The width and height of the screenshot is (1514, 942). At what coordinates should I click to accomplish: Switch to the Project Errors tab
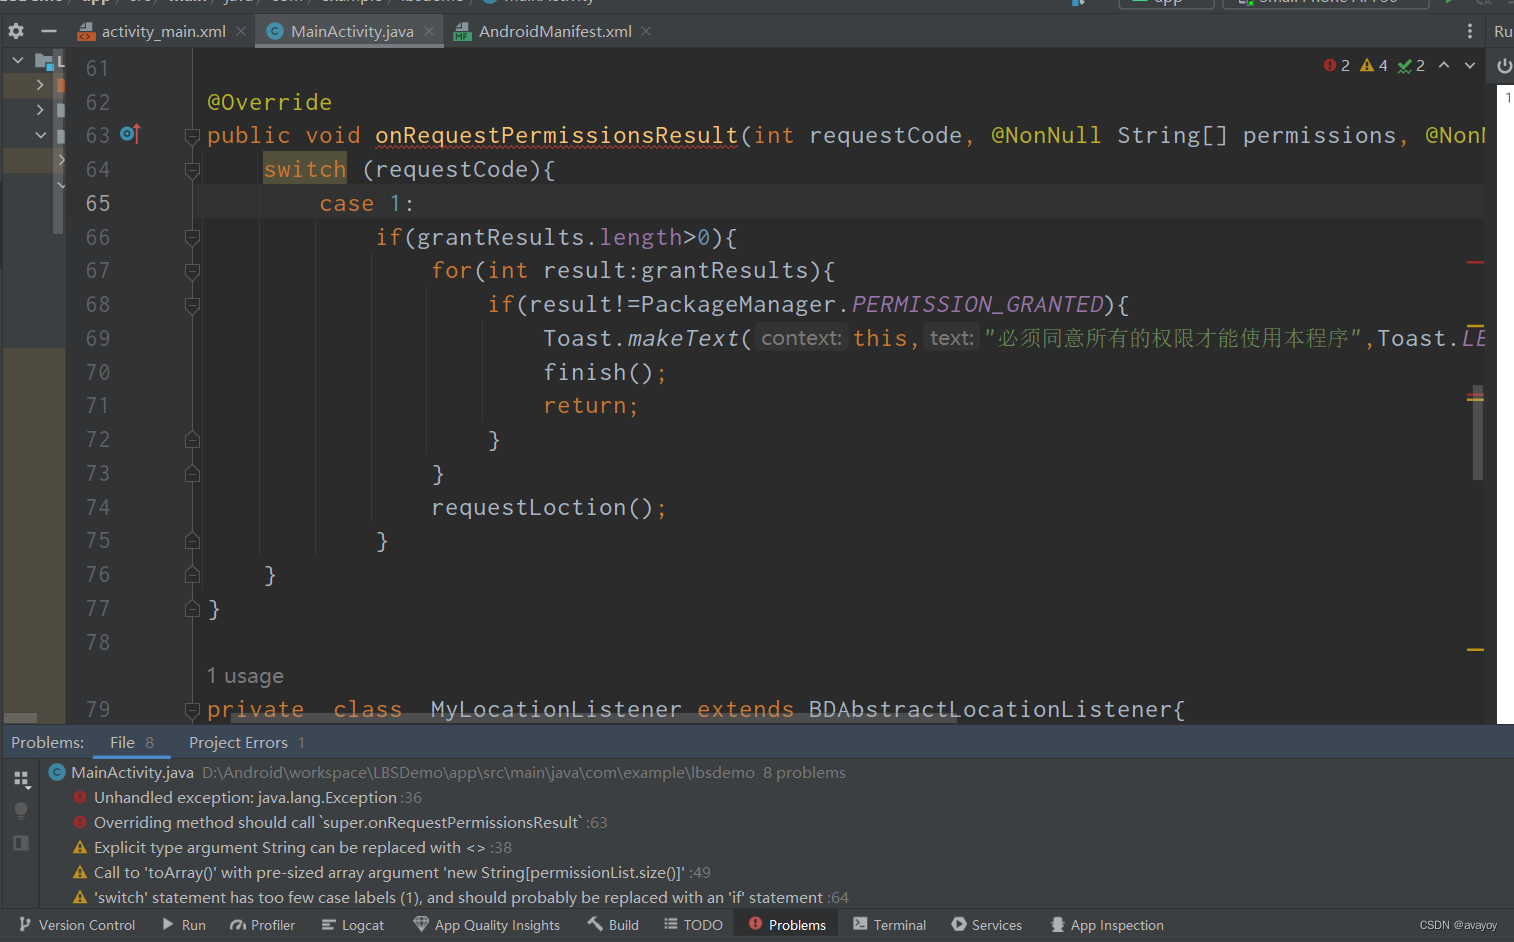[238, 742]
